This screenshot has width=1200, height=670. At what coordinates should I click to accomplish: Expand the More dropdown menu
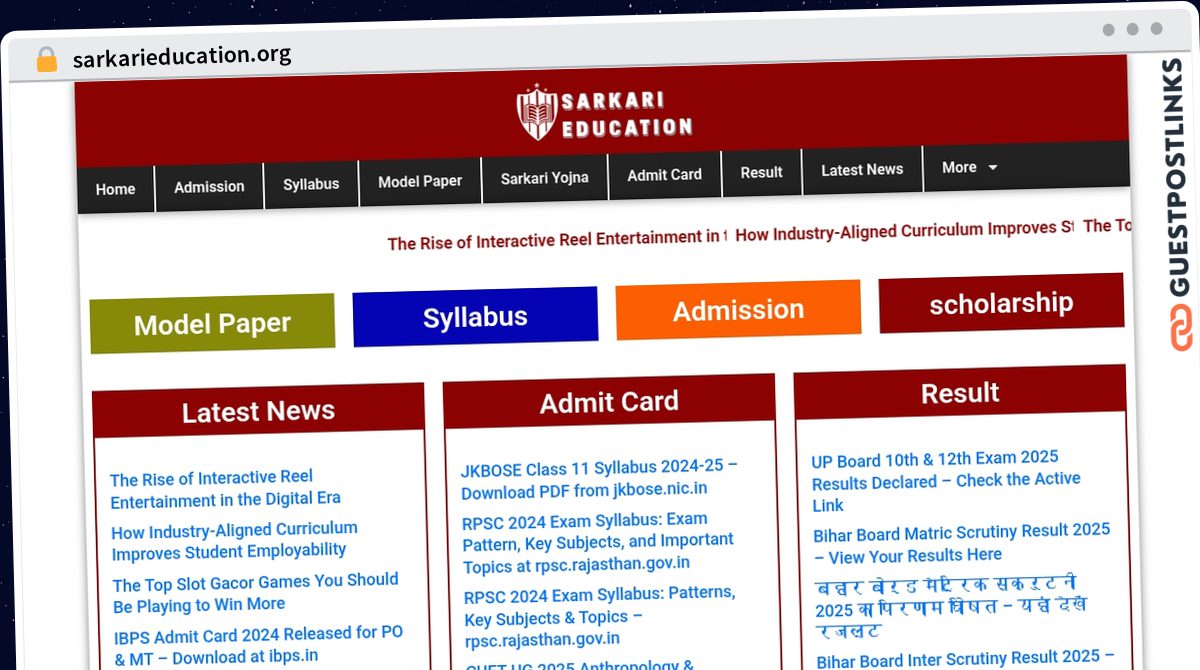point(970,167)
